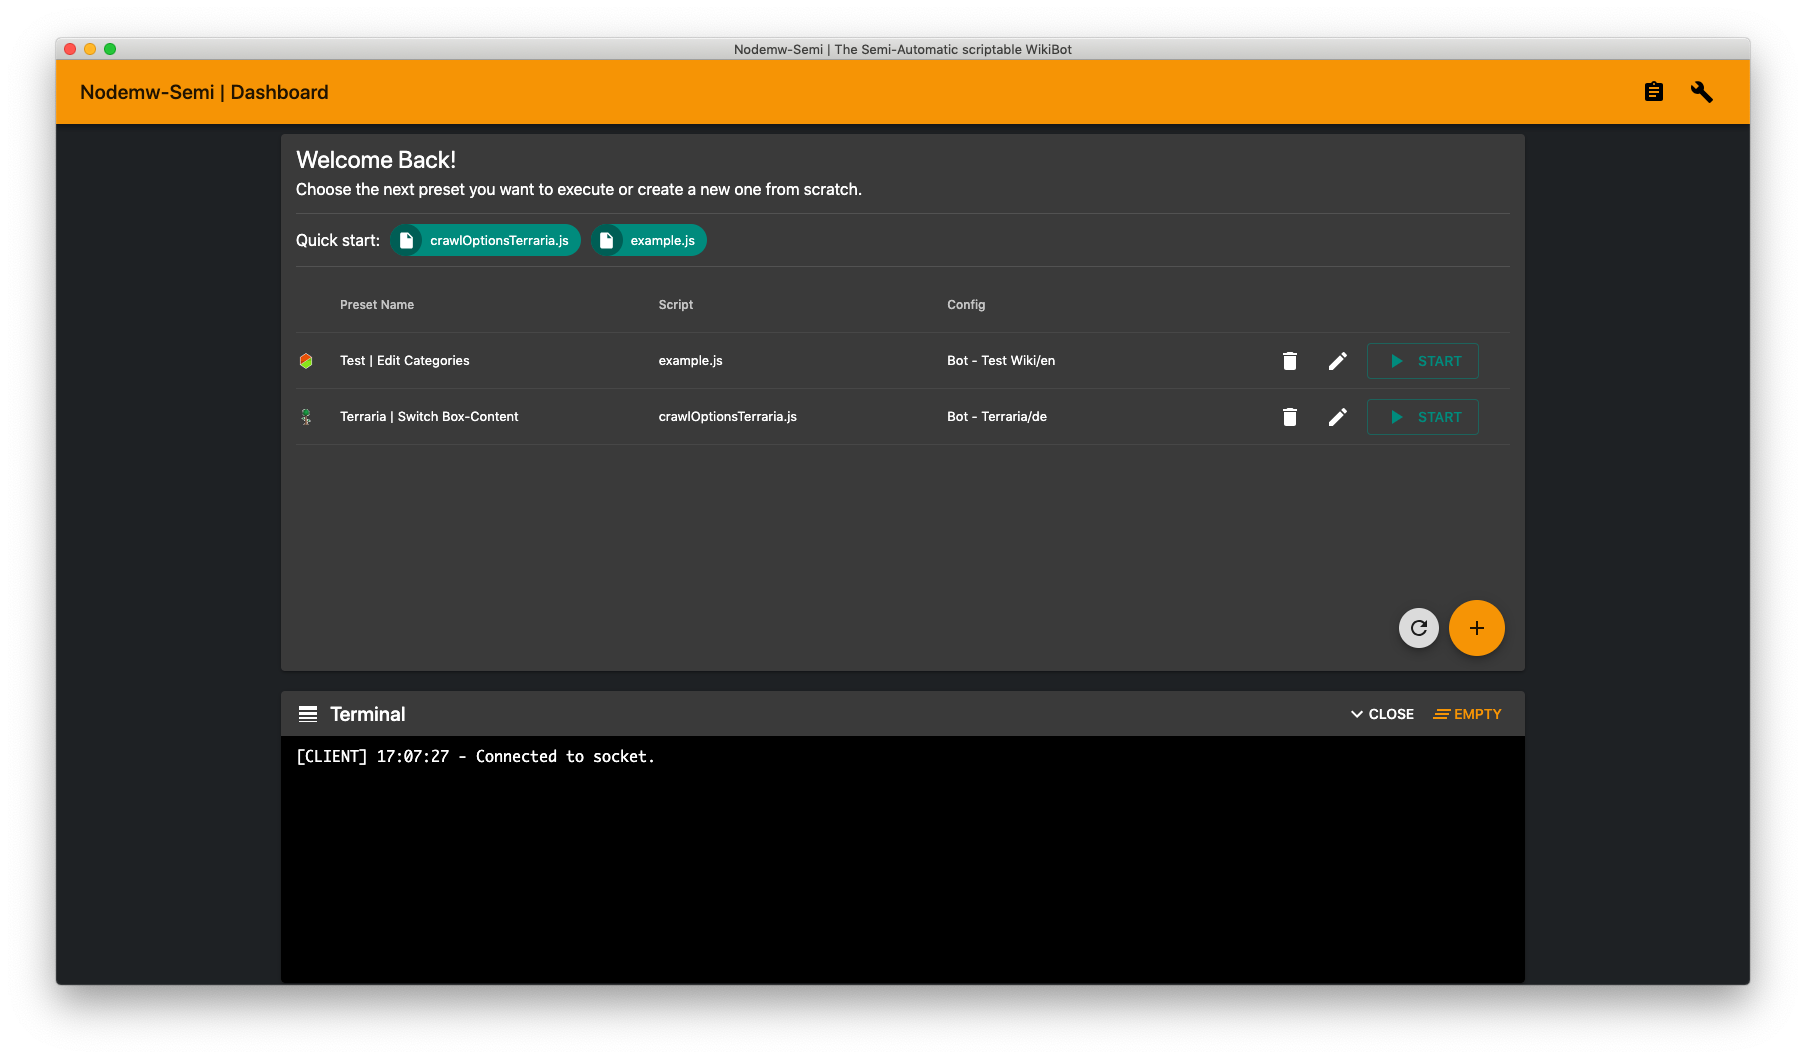Screen dimensions: 1806x1059
Task: Click the Terminal list icon
Action: point(308,714)
